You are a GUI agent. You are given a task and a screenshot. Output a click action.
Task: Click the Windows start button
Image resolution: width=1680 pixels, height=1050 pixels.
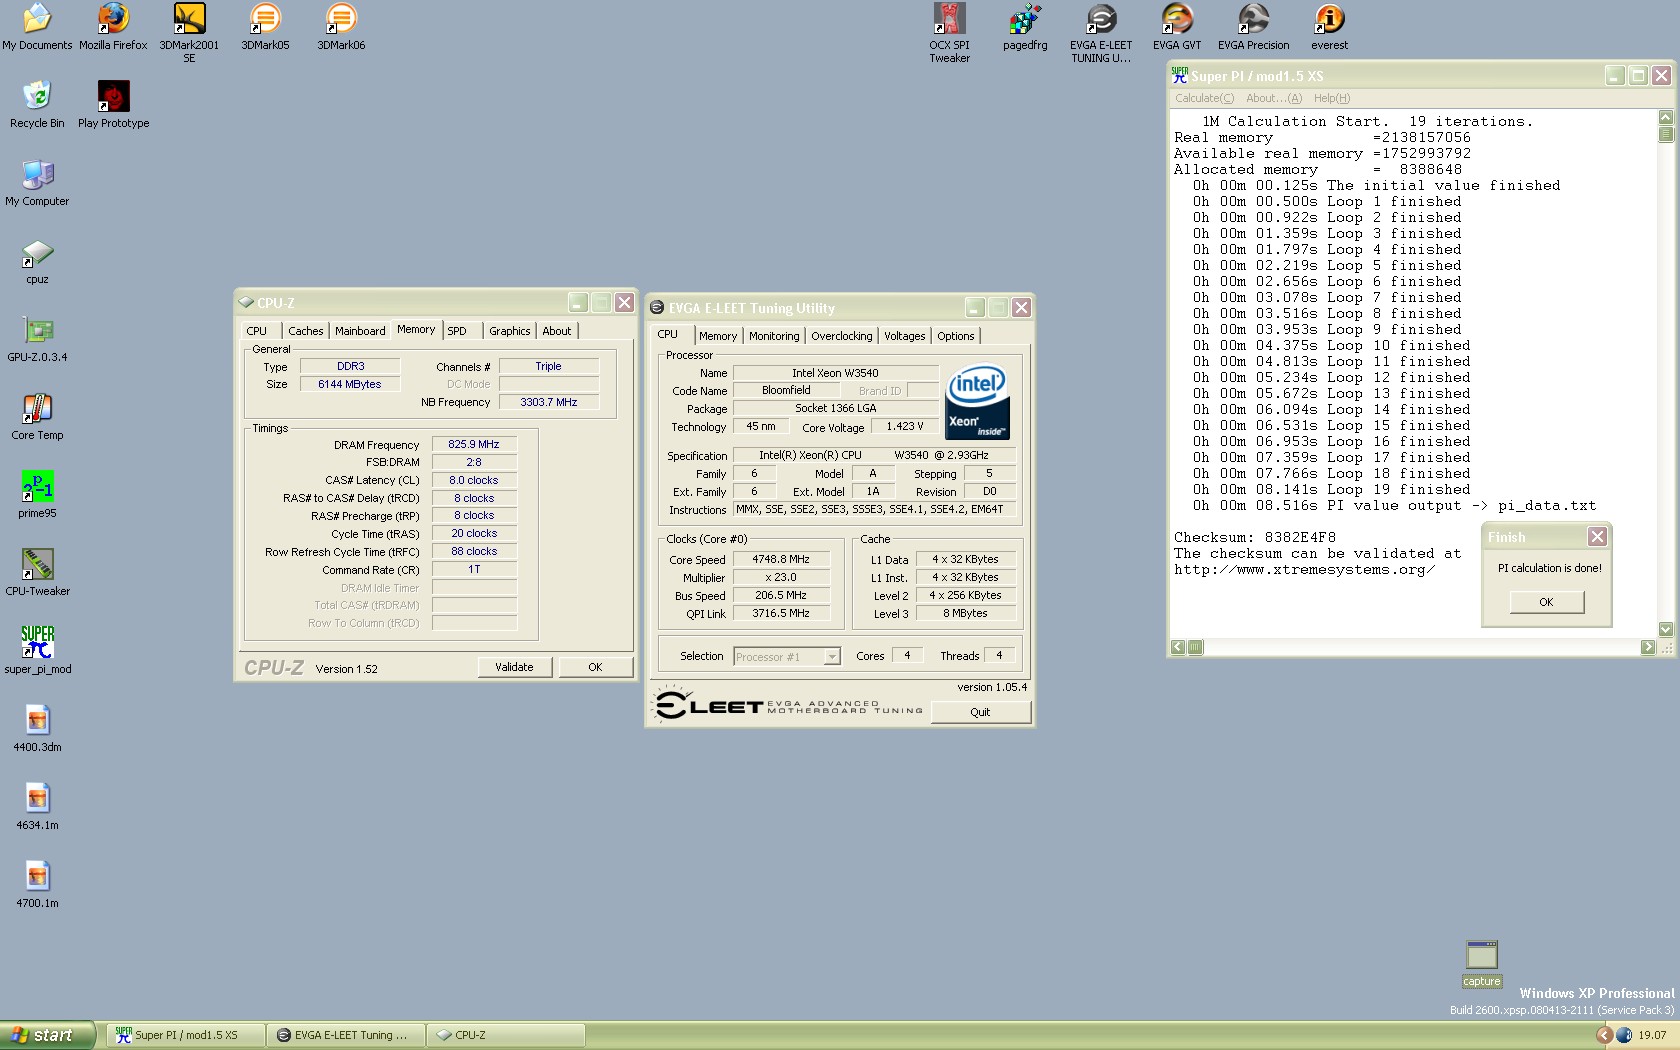[x=47, y=1035]
